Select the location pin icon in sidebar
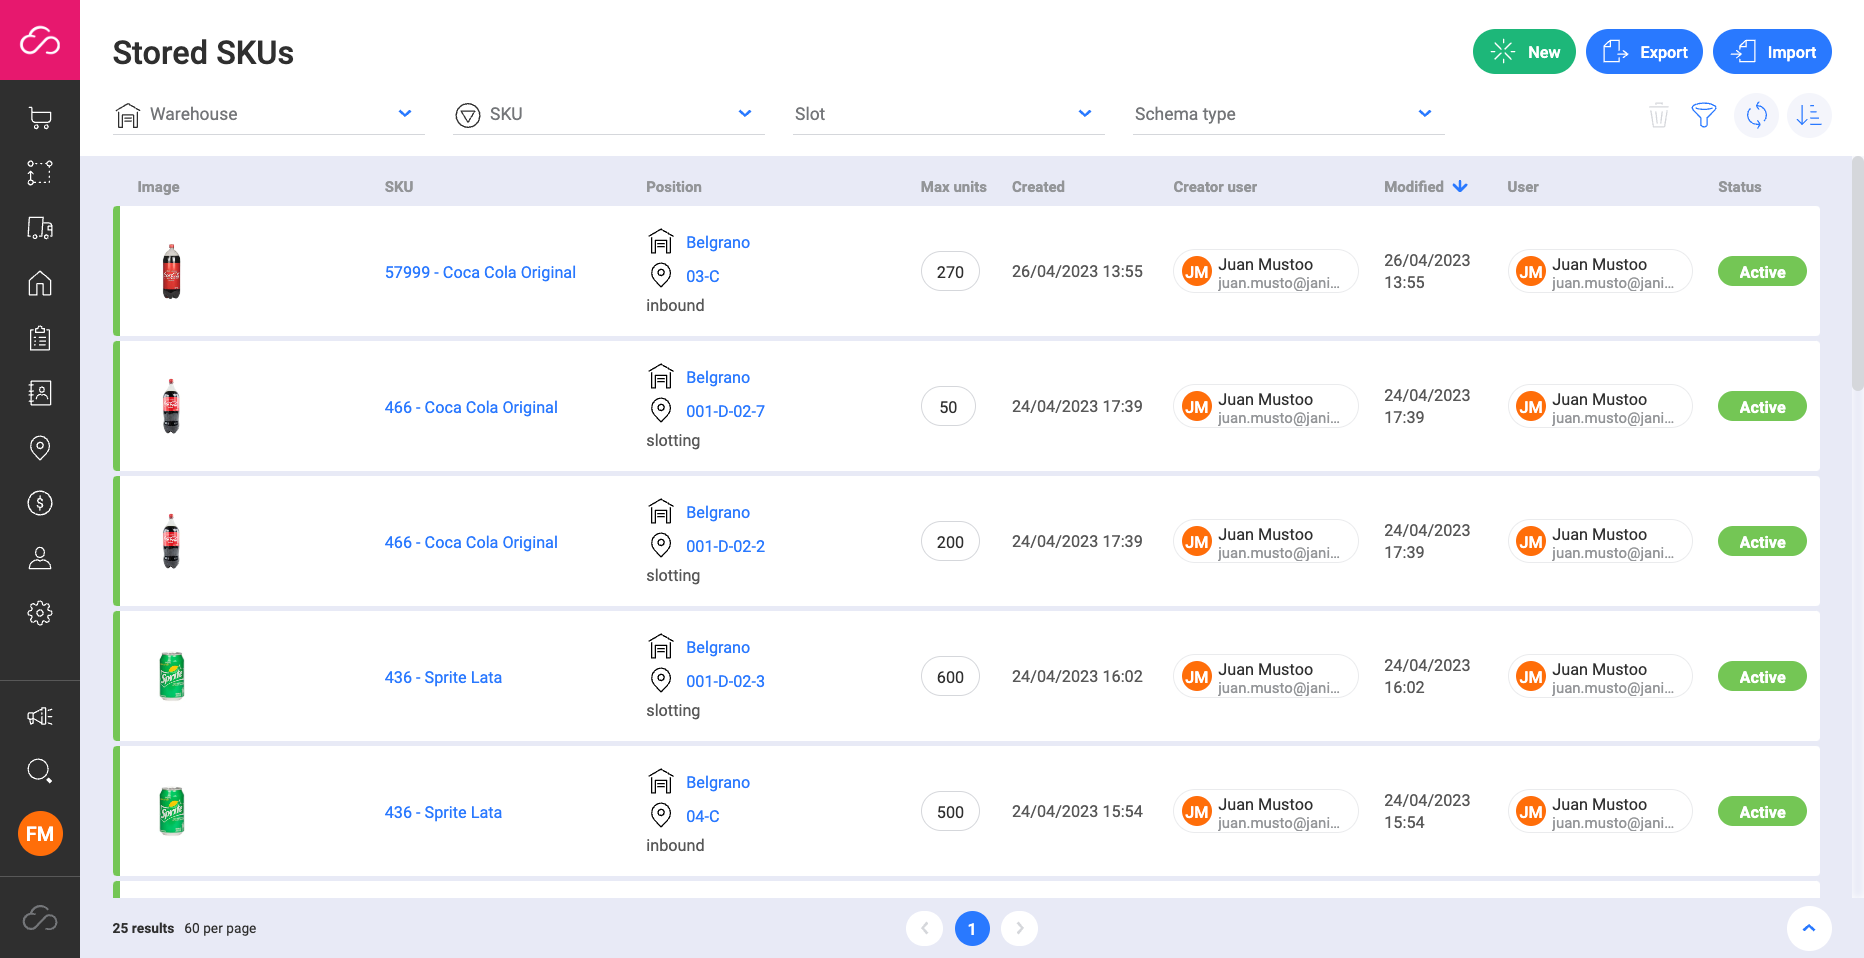 pyautogui.click(x=40, y=447)
